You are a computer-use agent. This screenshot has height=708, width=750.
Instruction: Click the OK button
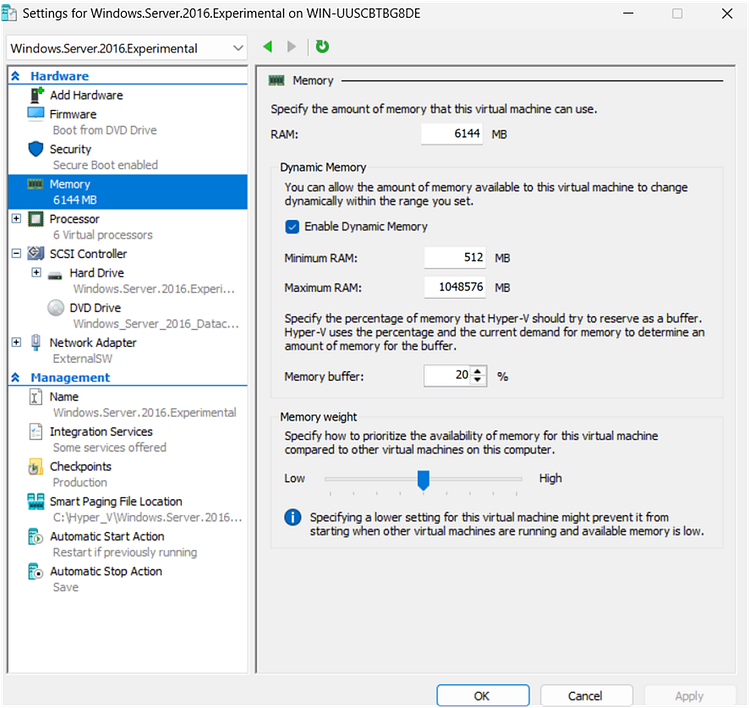[483, 696]
